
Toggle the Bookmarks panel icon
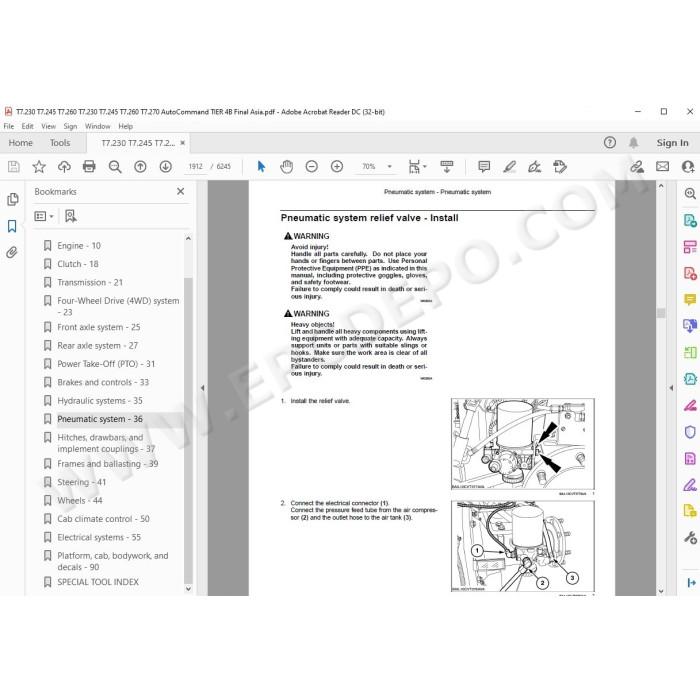pos(12,226)
